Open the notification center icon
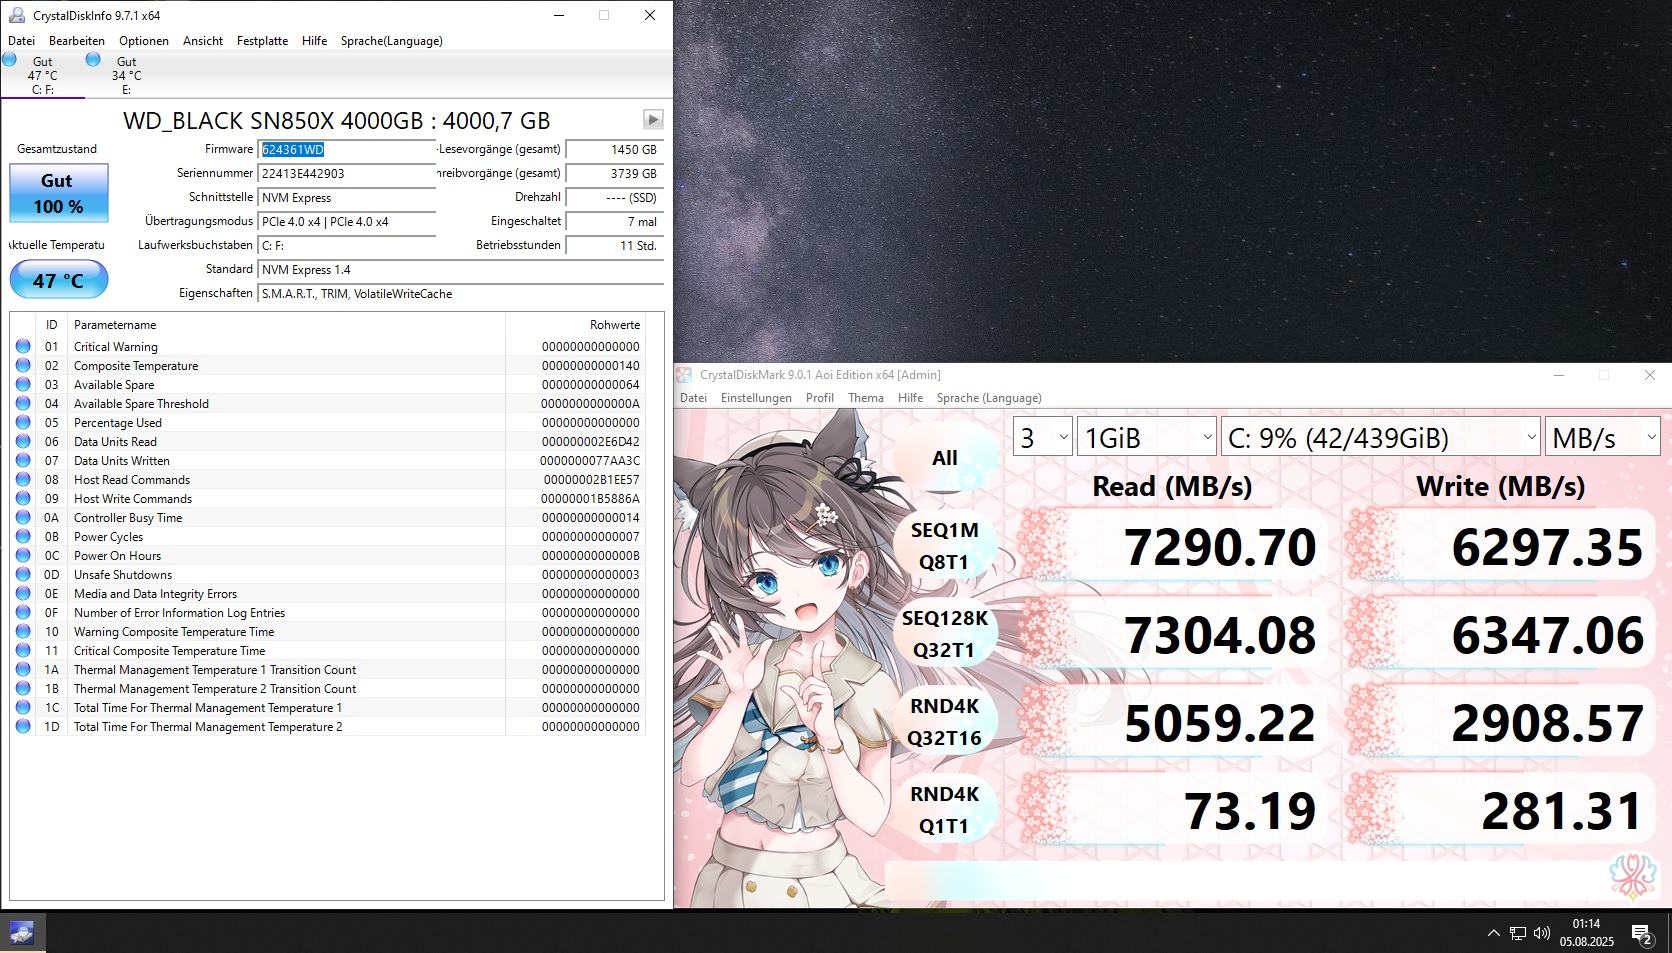1672x953 pixels. 1641,934
